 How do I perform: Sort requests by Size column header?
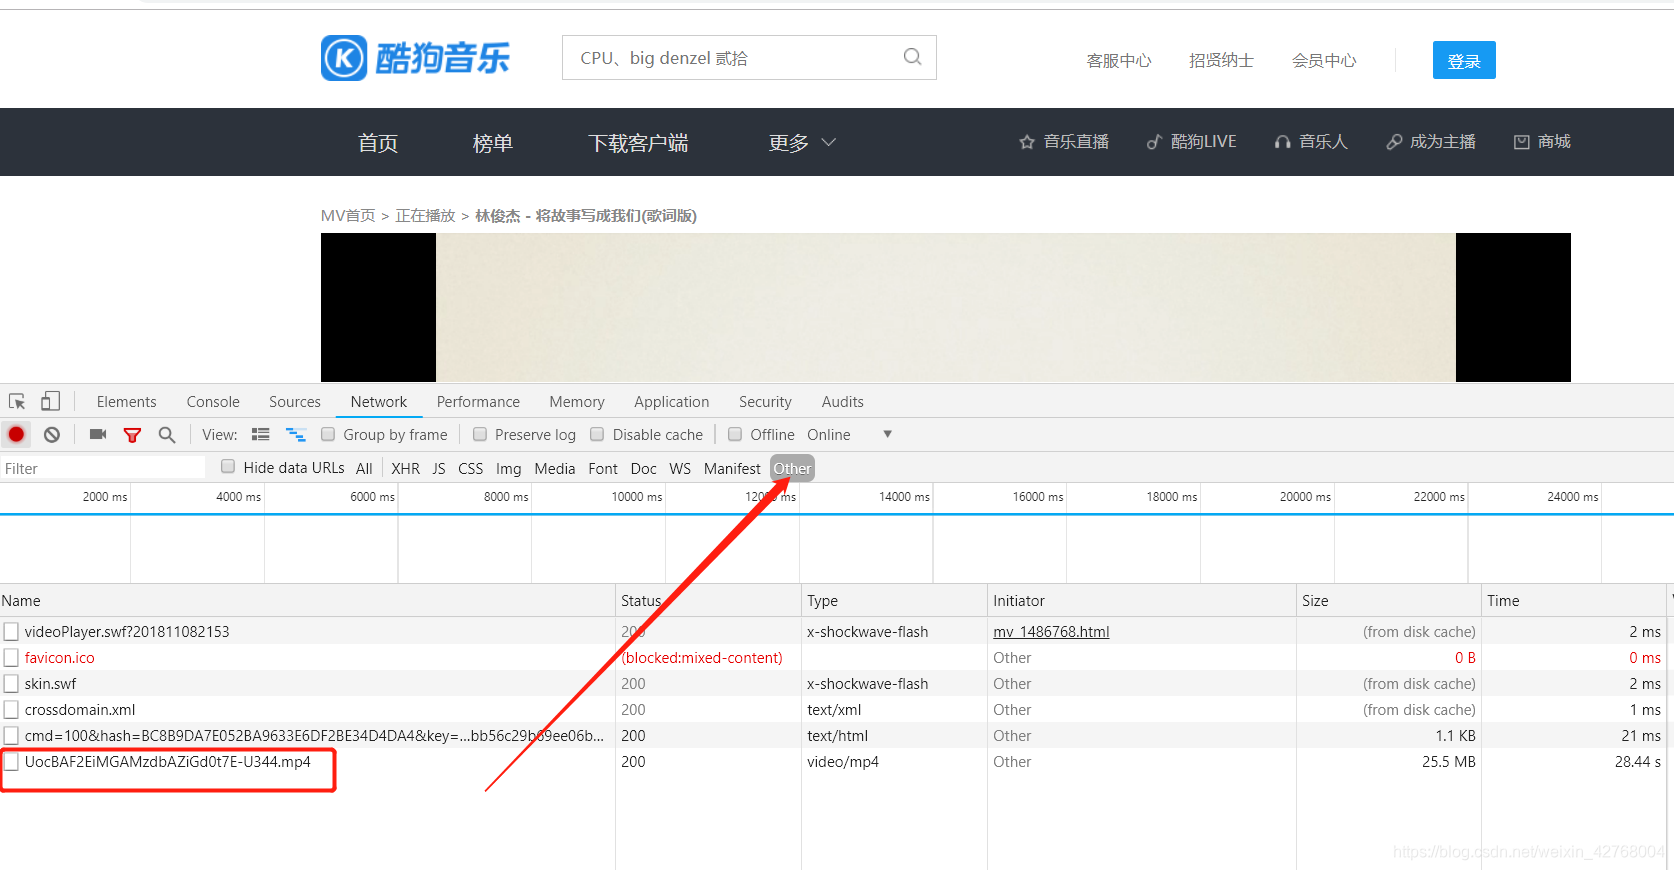[1388, 600]
